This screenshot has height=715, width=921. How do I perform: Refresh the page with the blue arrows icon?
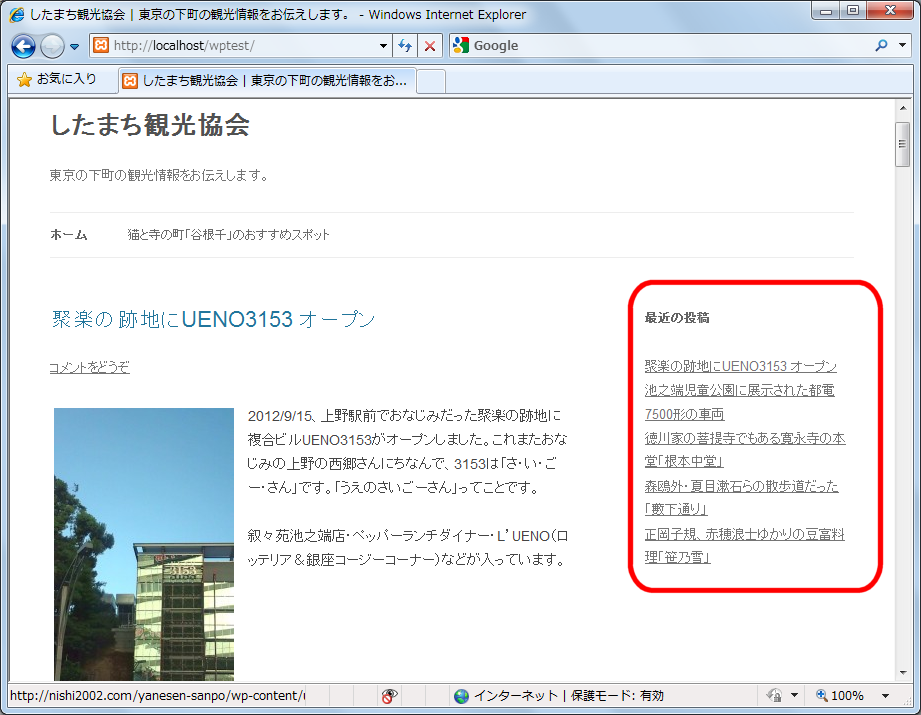(405, 46)
